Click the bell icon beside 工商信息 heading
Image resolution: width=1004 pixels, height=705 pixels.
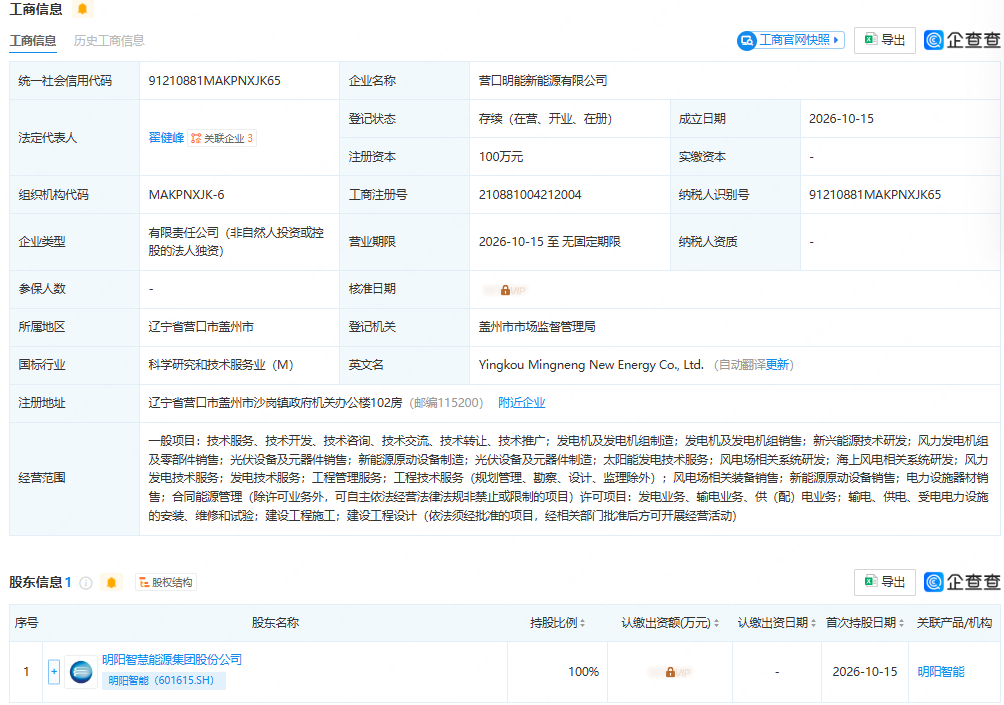[x=82, y=9]
